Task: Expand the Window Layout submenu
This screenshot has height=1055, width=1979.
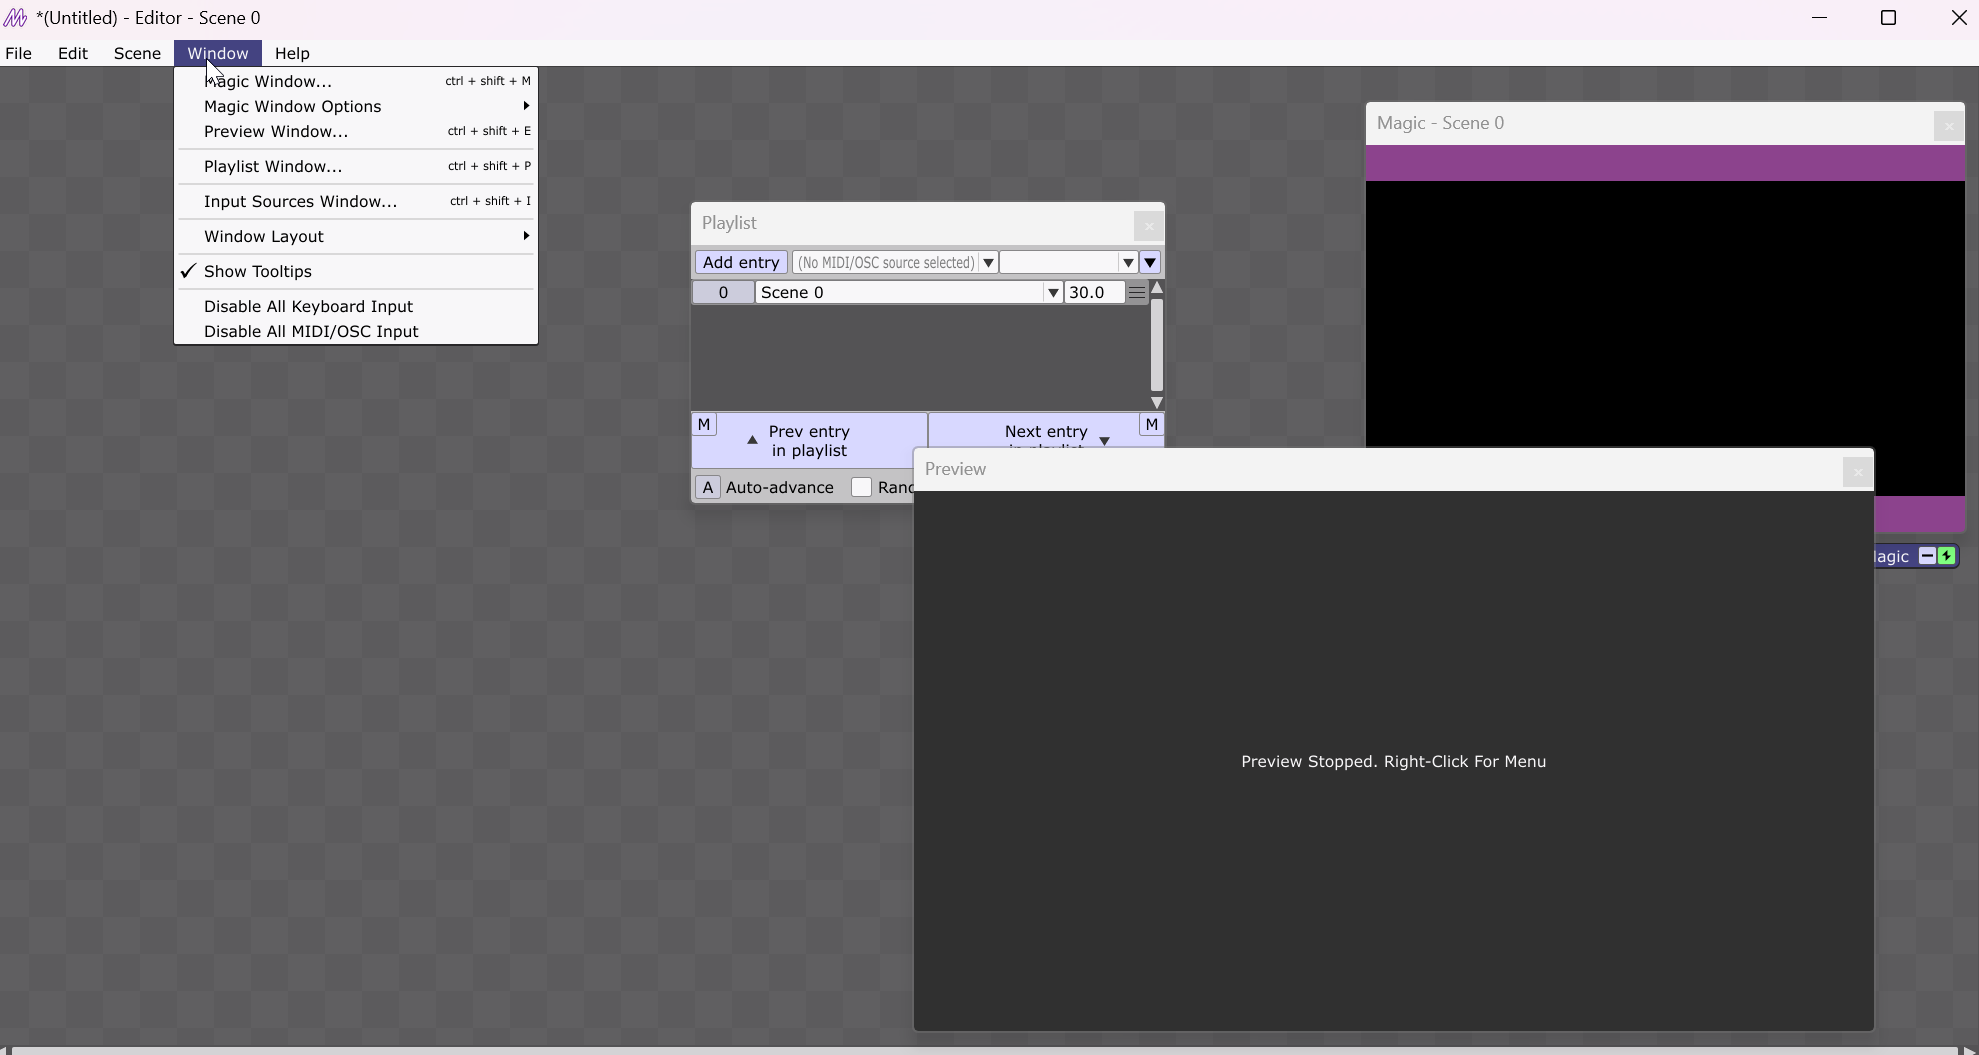Action: [x=356, y=236]
